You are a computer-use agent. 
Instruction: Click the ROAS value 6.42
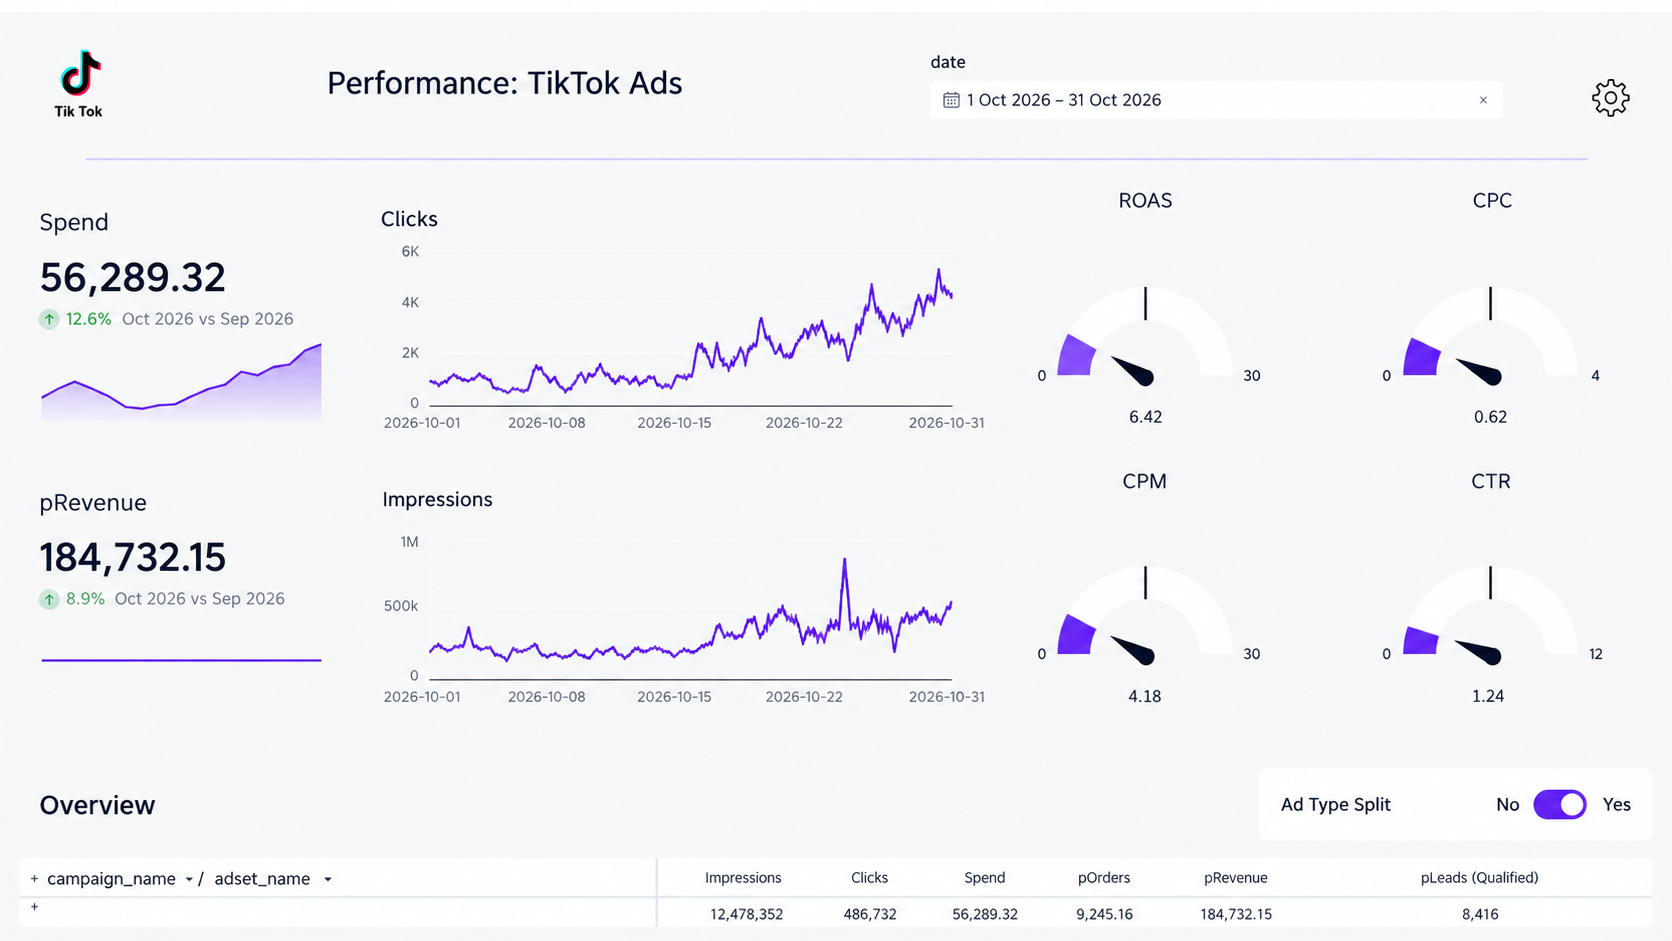pos(1146,417)
